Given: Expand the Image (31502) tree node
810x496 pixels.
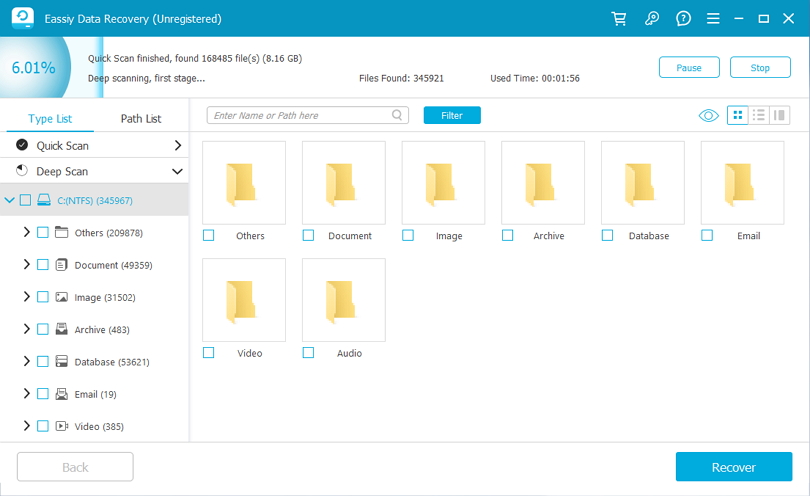Looking at the screenshot, I should tap(26, 297).
